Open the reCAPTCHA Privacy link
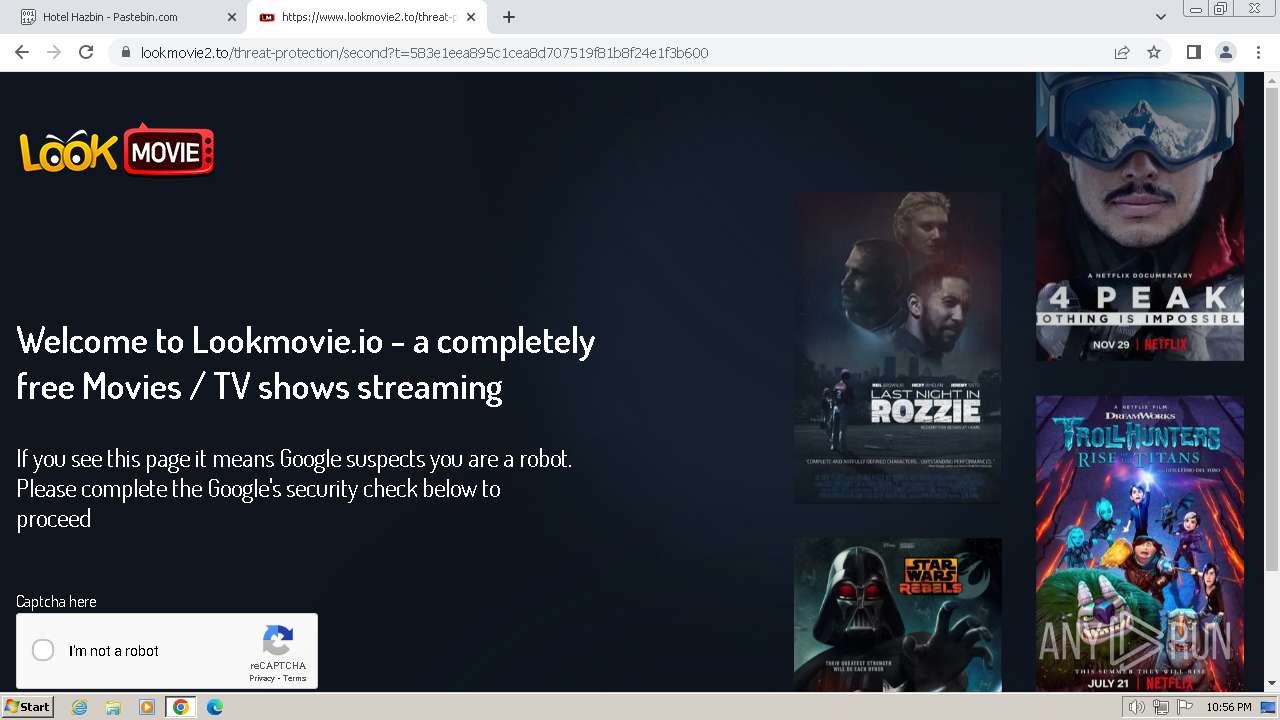Screen dimensions: 1280x720 point(262,678)
